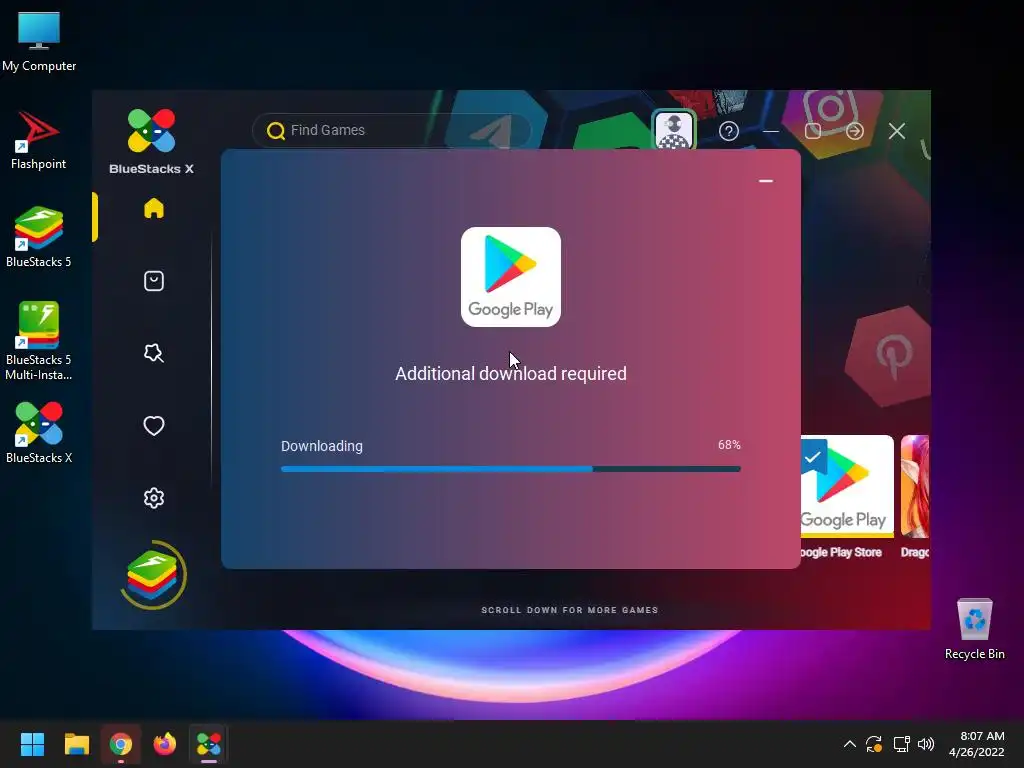This screenshot has height=768, width=1024.
Task: Open the discover games search icon in sidebar
Action: [153, 353]
